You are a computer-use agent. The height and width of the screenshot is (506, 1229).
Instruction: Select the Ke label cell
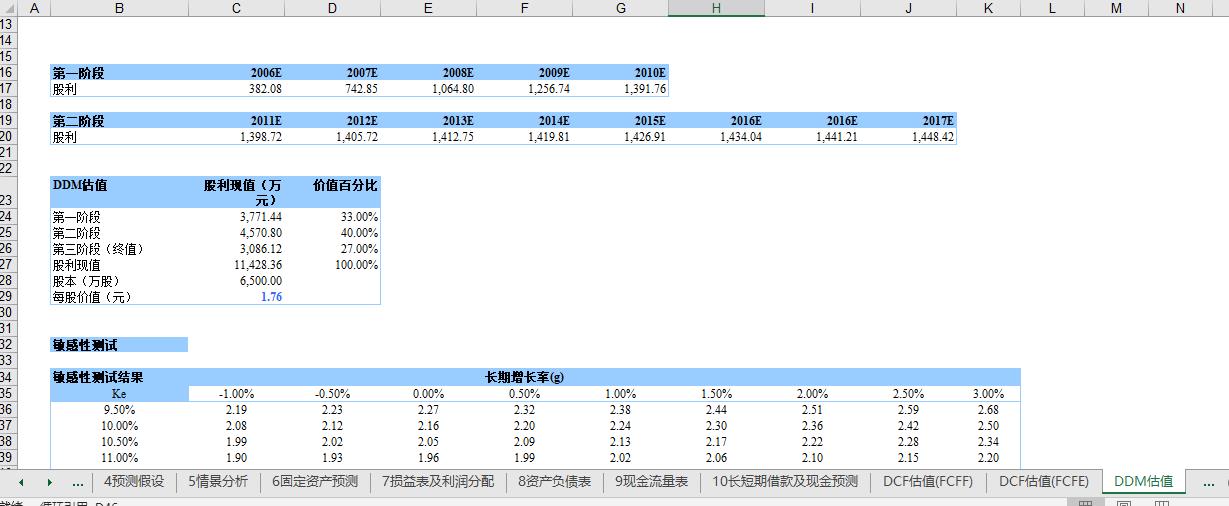pyautogui.click(x=119, y=393)
